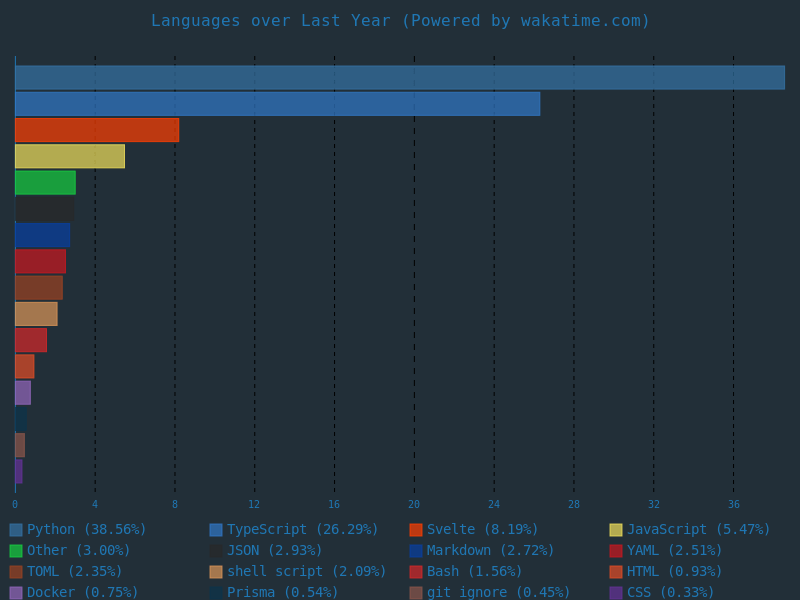Click the green Other legend swatch

point(16,551)
